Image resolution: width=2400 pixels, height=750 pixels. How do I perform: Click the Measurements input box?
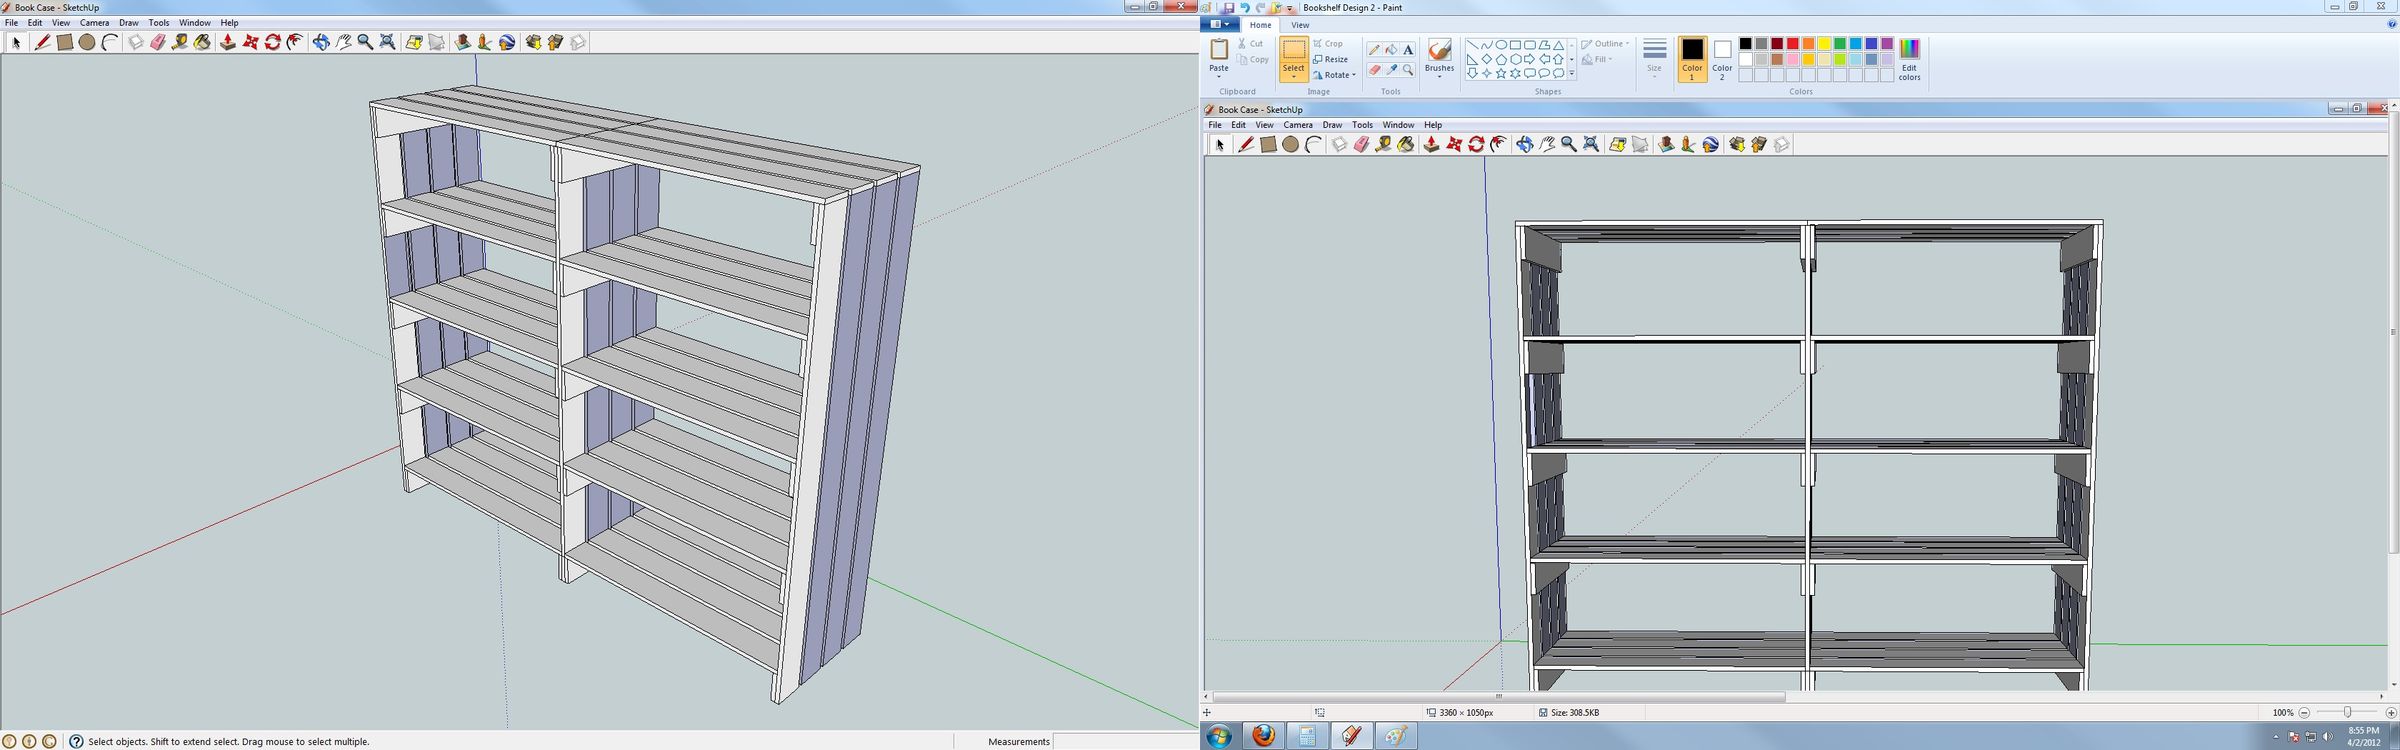click(1125, 741)
